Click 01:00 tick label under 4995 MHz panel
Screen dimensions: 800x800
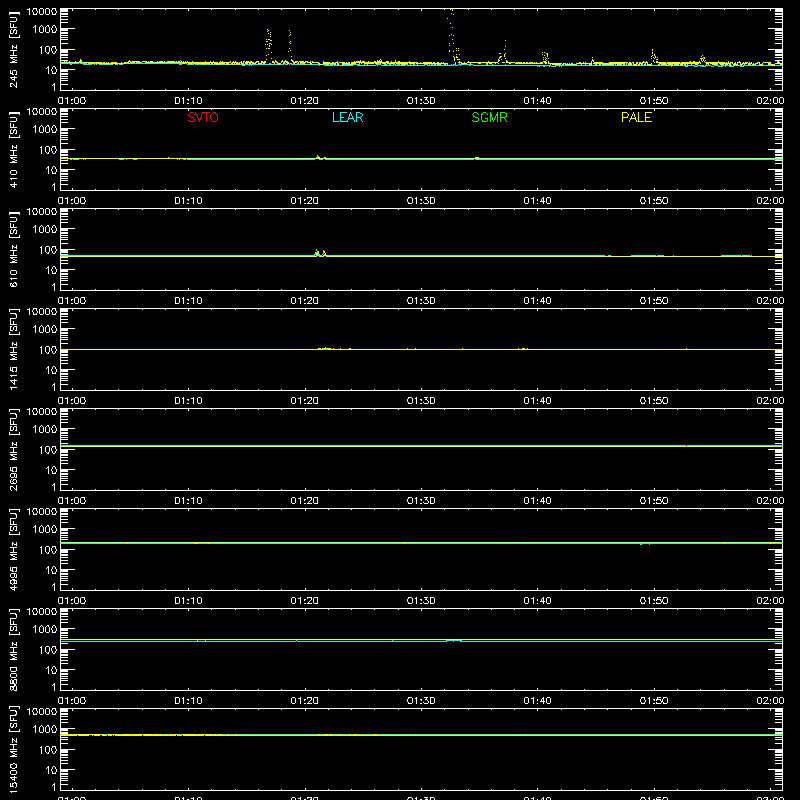pos(72,601)
